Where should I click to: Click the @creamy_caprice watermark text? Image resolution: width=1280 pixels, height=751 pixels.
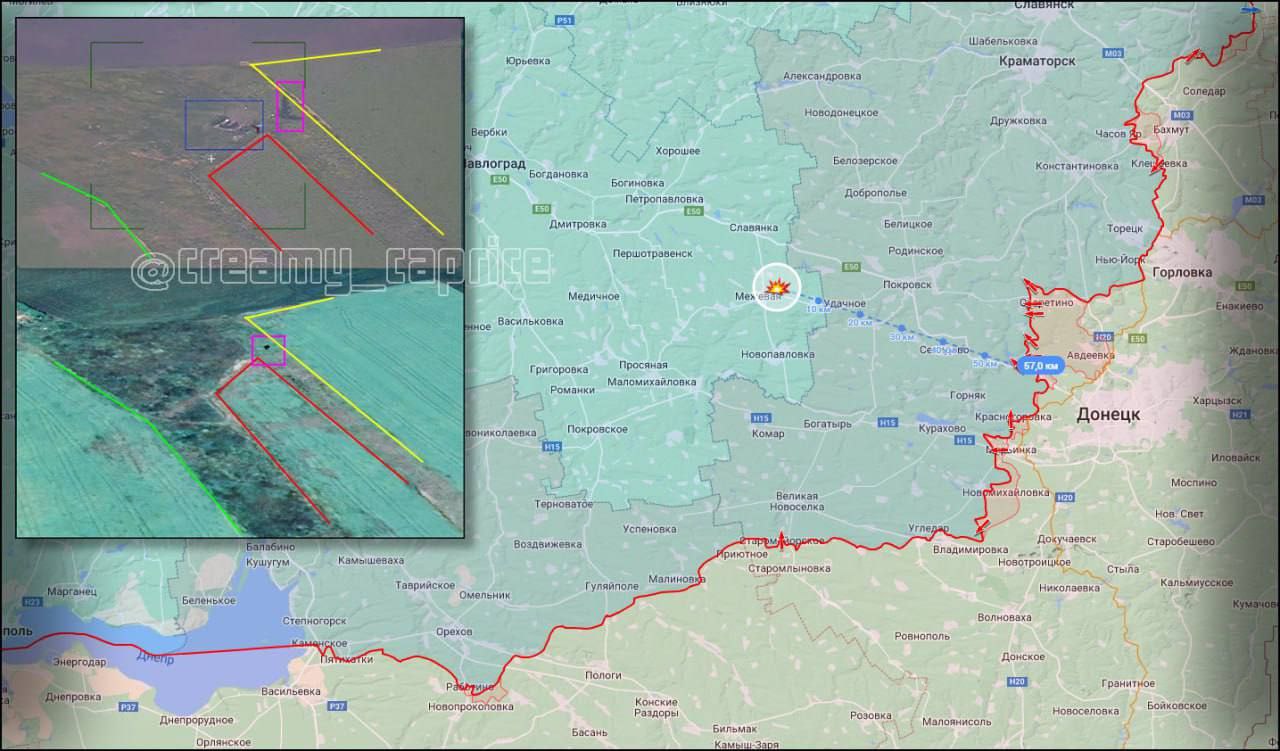(x=341, y=267)
